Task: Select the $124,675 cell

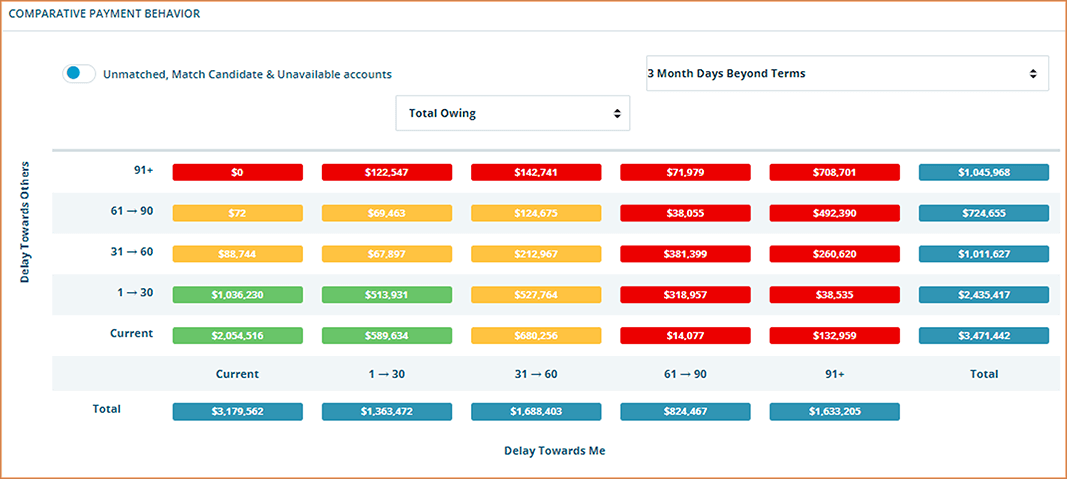Action: (x=536, y=213)
